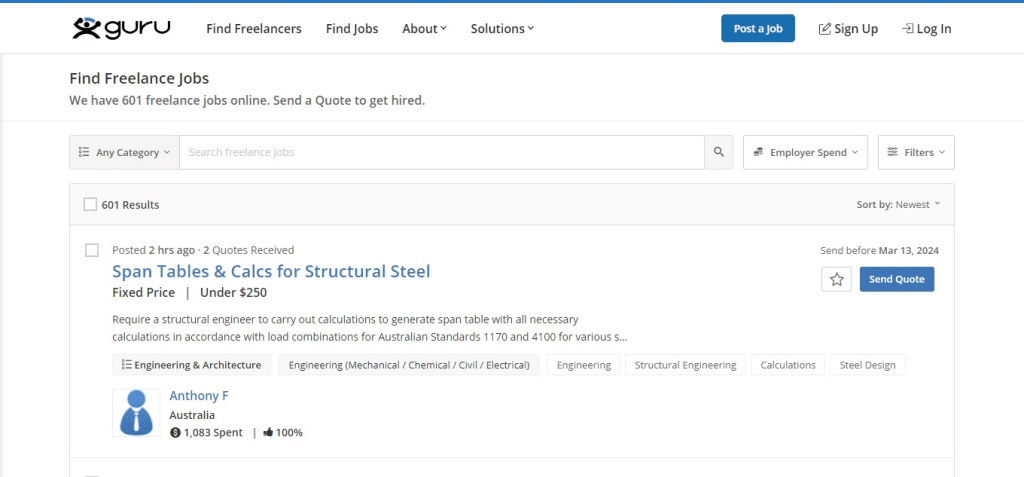
Task: Go to Find Freelancers
Action: pos(254,29)
